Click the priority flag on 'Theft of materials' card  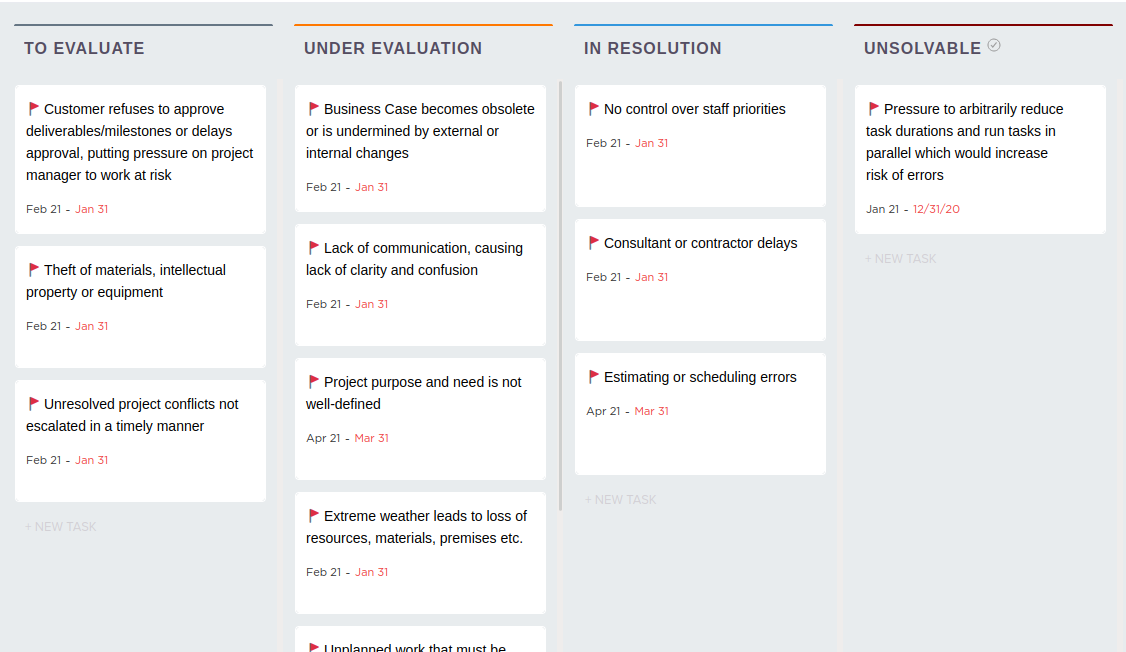point(34,270)
